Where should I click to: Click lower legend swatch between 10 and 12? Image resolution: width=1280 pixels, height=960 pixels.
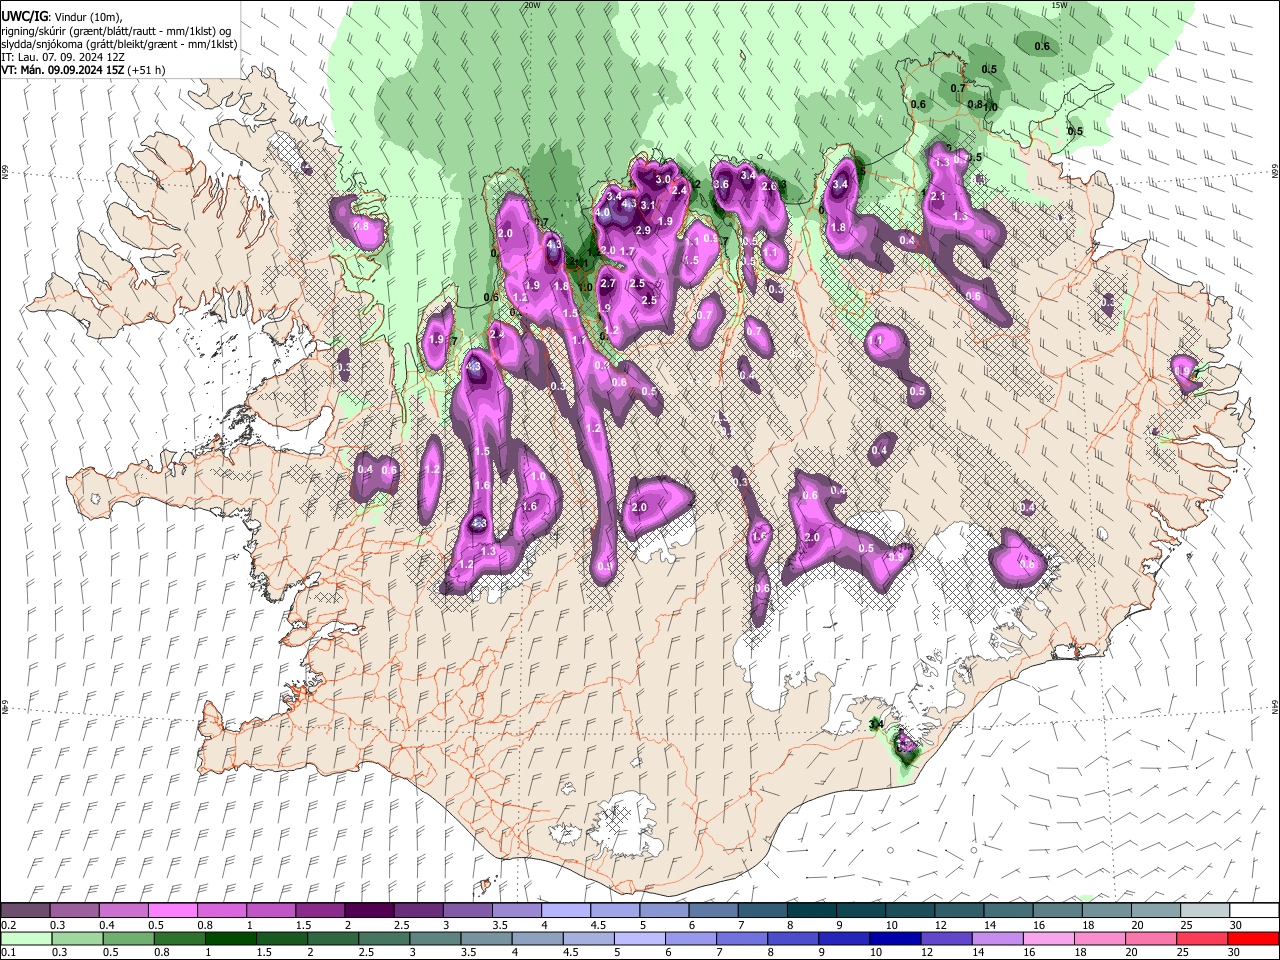click(896, 939)
